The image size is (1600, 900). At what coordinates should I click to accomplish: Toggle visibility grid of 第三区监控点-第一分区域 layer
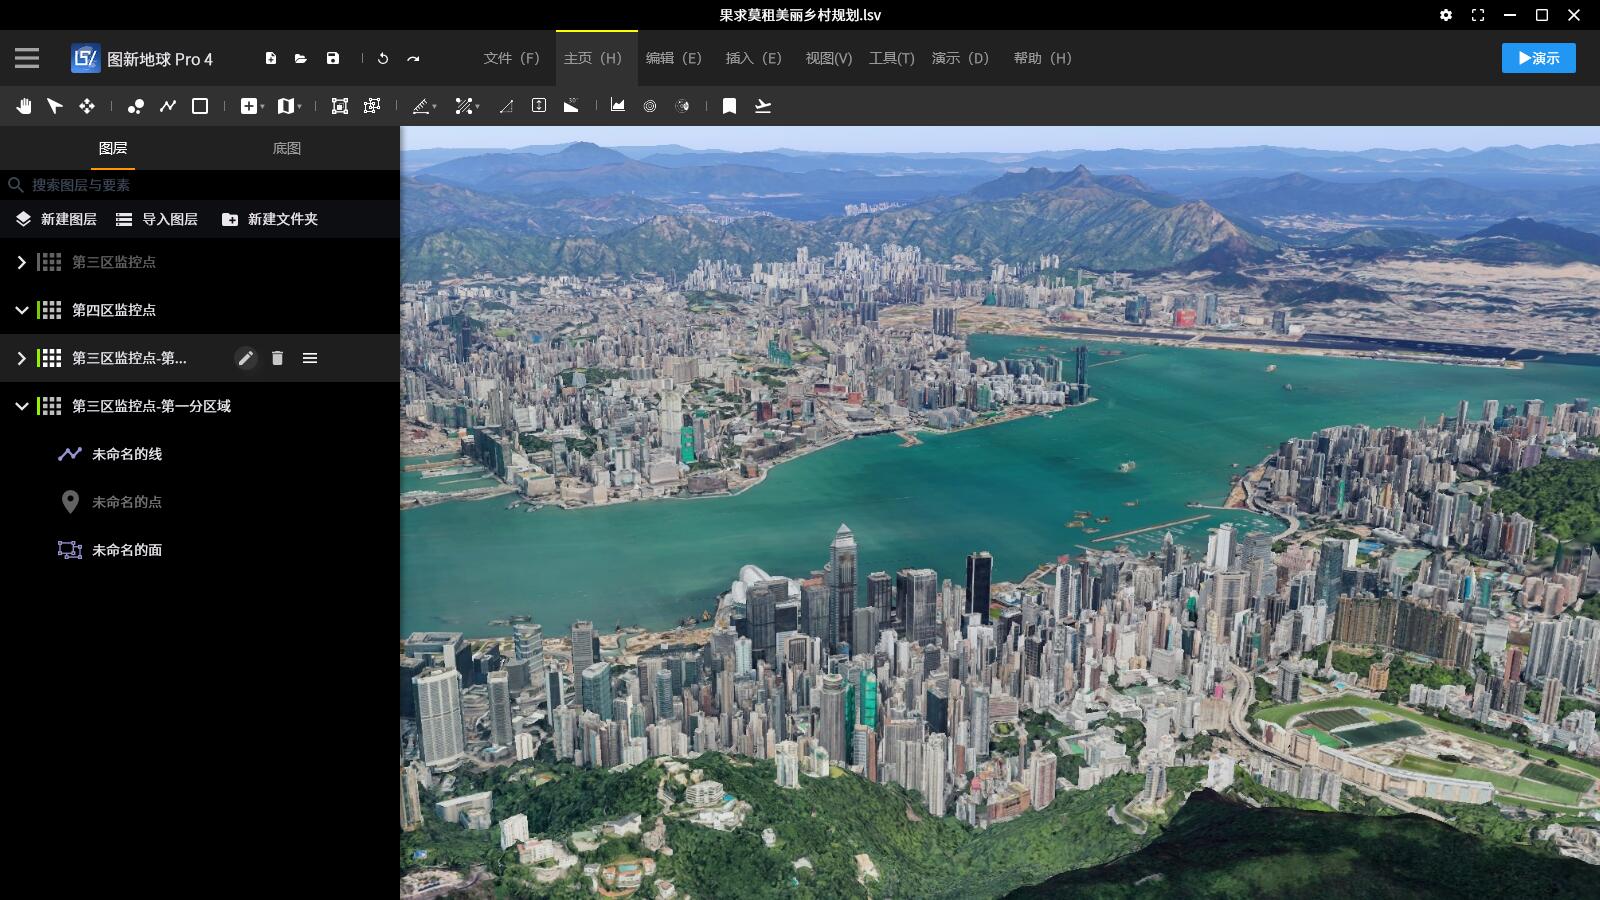point(49,406)
